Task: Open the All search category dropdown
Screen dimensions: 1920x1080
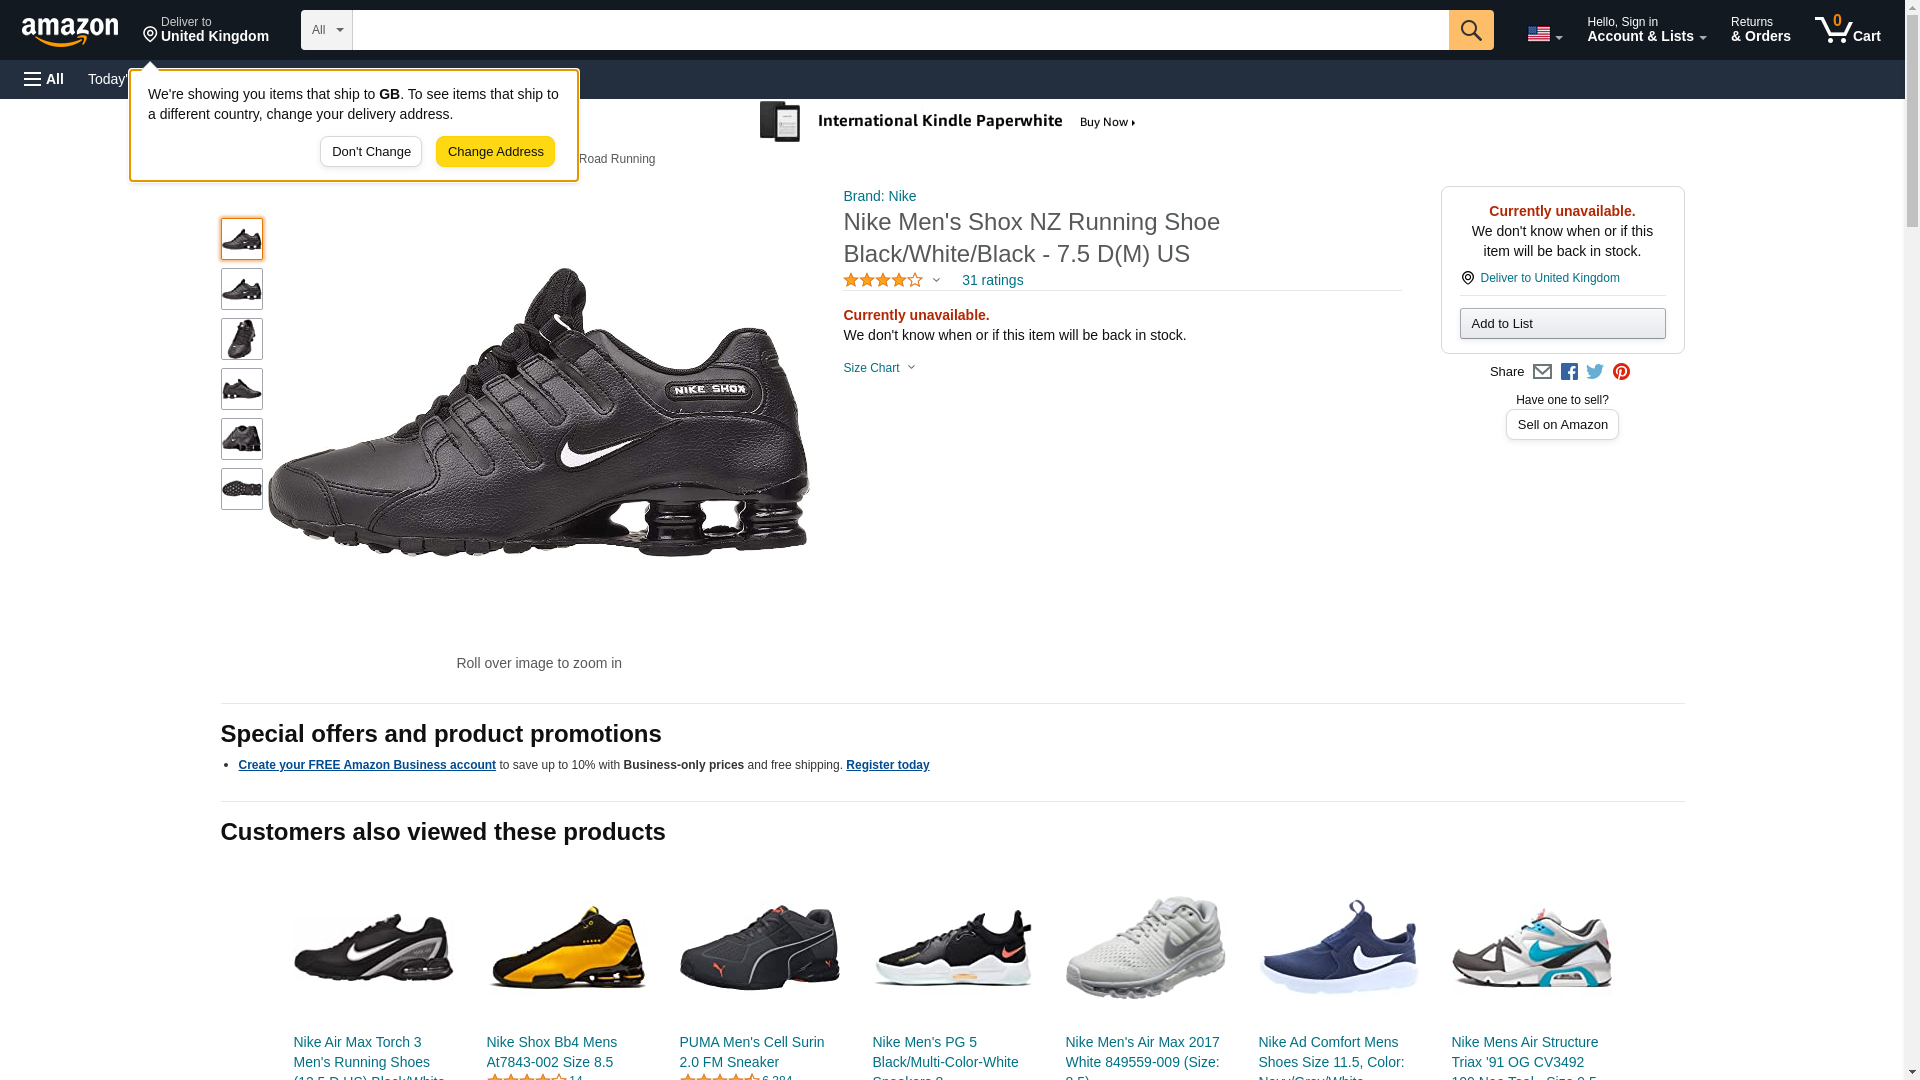Action: coord(327,30)
